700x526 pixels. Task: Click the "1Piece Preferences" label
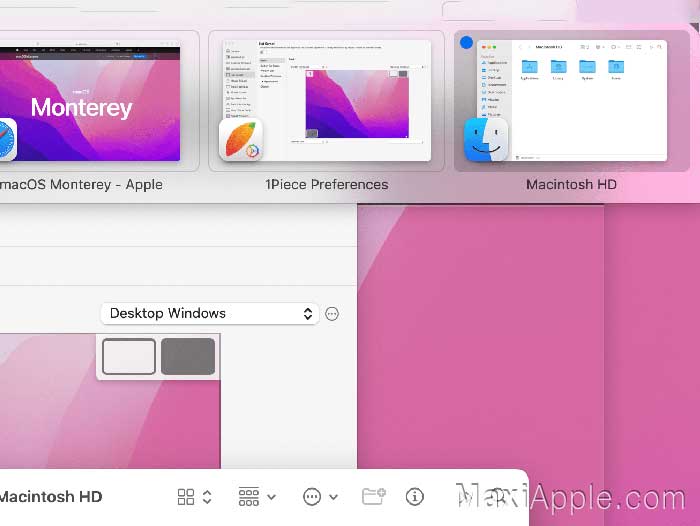click(327, 184)
